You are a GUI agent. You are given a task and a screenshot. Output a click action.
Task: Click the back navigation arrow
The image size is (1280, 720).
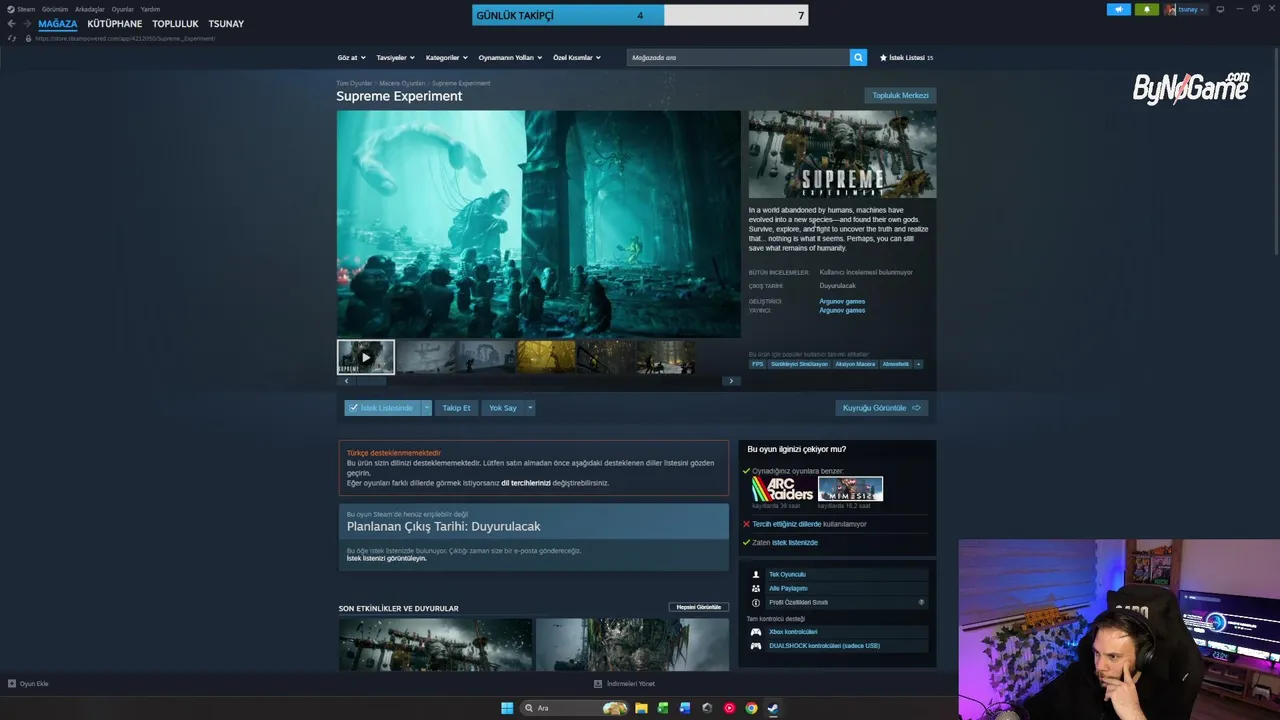(11, 23)
